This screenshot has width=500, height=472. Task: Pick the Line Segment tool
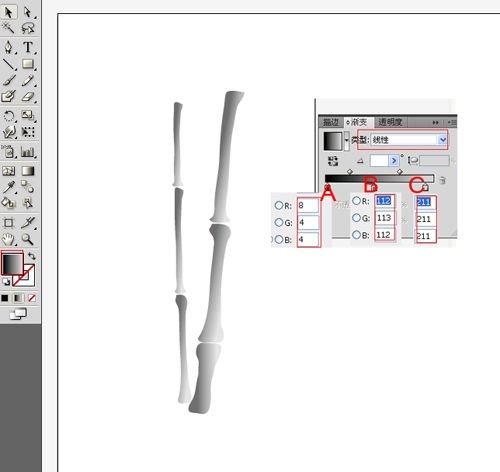[8, 64]
